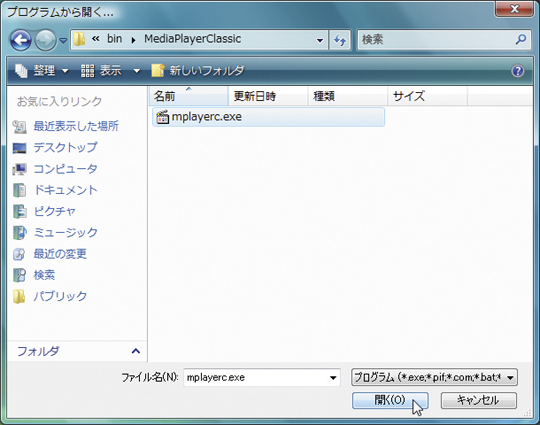Click the back navigation arrow button
This screenshot has height=425, width=540.
[21, 40]
